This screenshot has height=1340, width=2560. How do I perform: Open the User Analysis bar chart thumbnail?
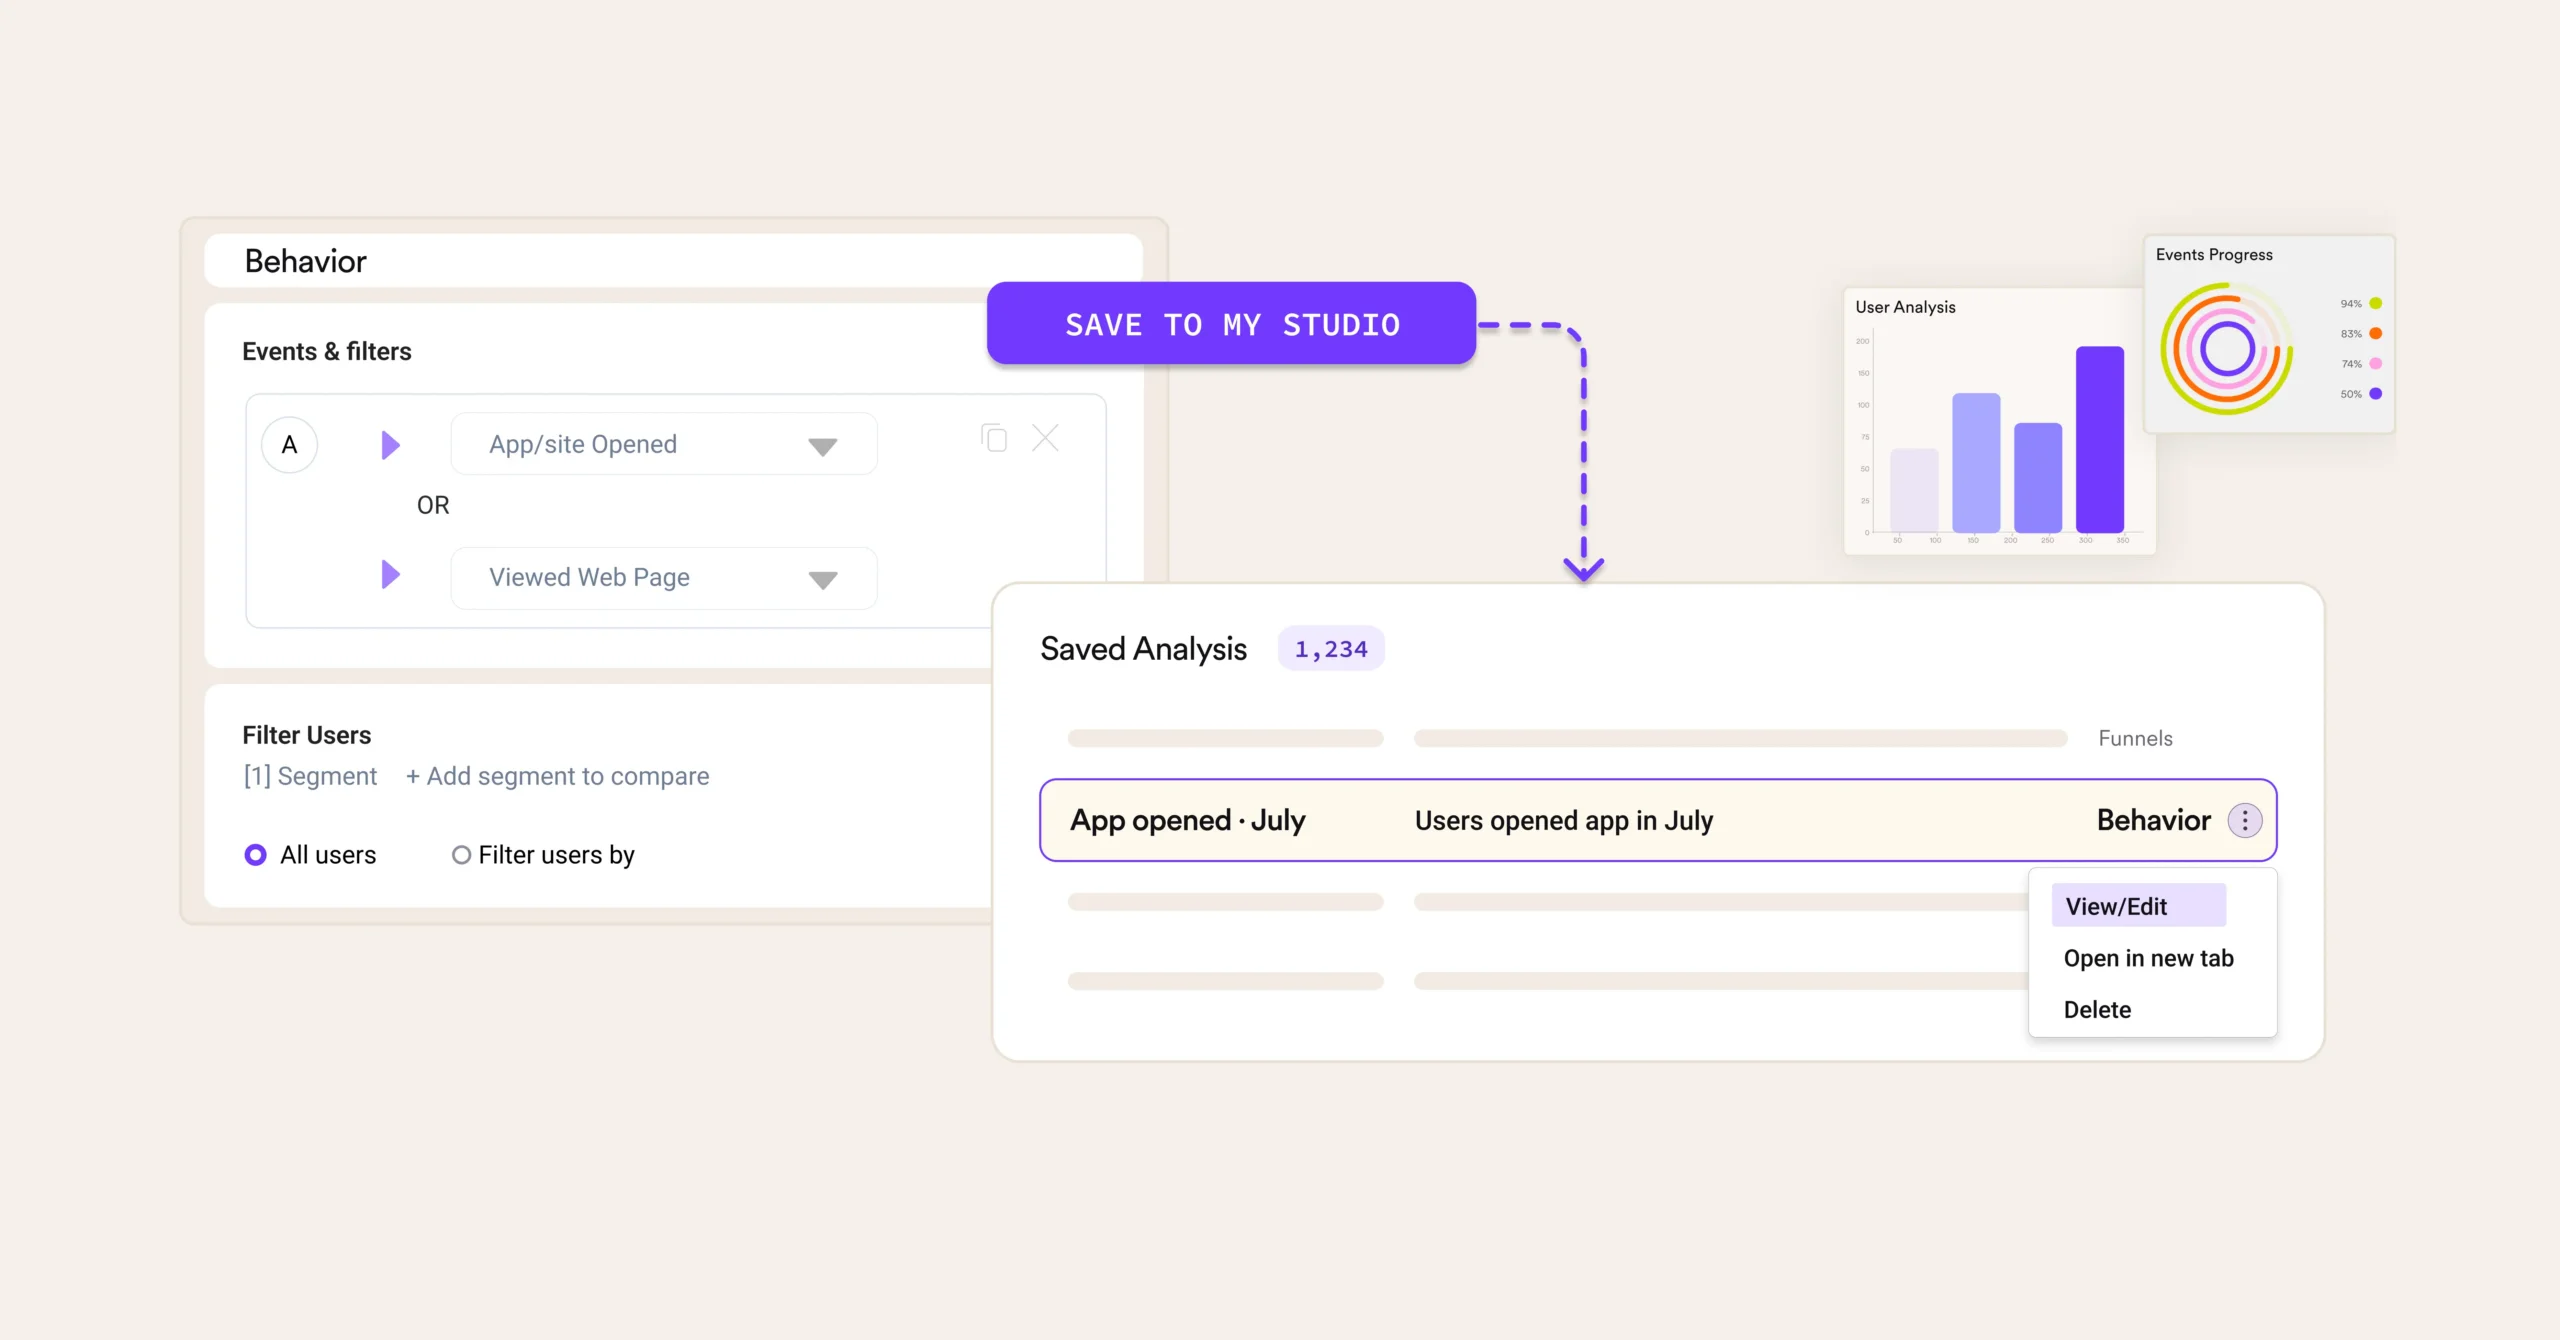(1999, 421)
